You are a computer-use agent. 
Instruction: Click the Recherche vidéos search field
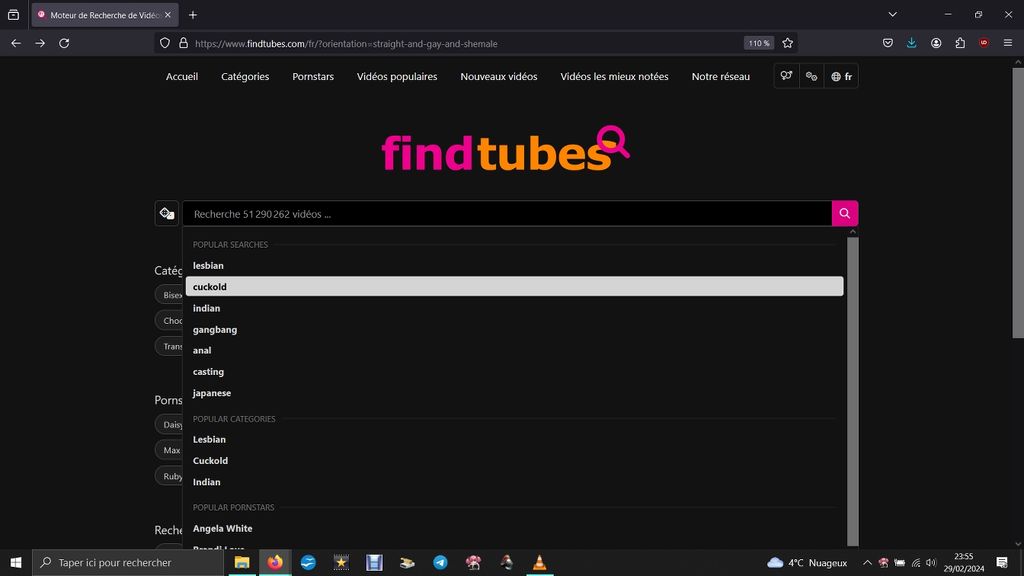pos(506,213)
